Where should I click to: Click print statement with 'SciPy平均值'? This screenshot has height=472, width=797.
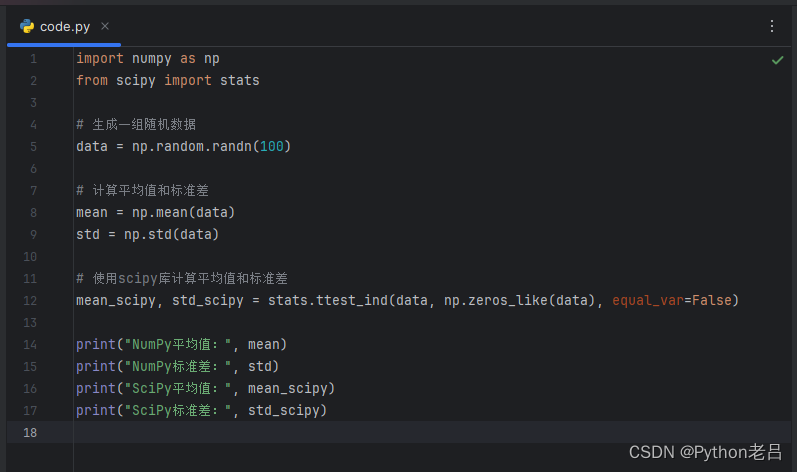[205, 389]
